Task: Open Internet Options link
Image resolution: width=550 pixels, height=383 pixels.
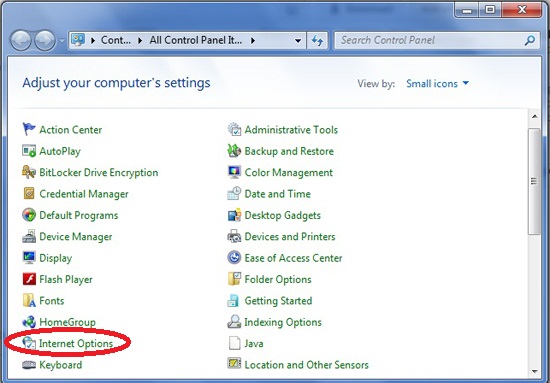Action: click(x=76, y=344)
